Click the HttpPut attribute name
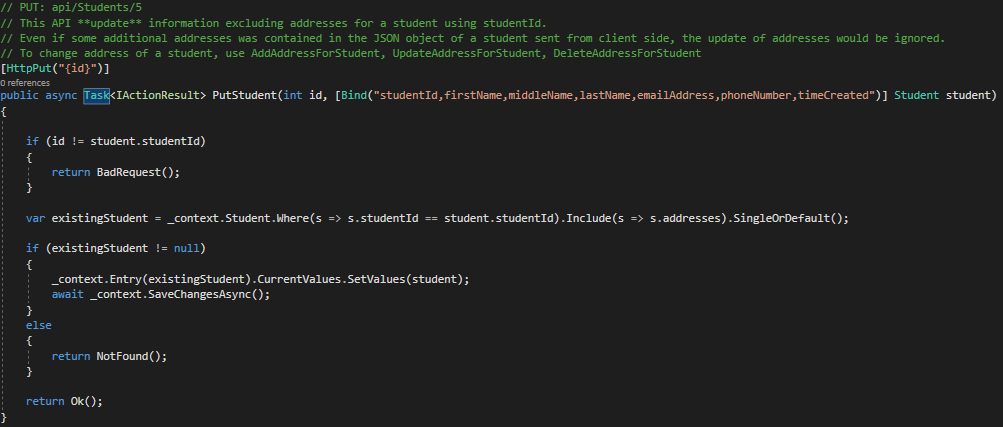 [29, 68]
